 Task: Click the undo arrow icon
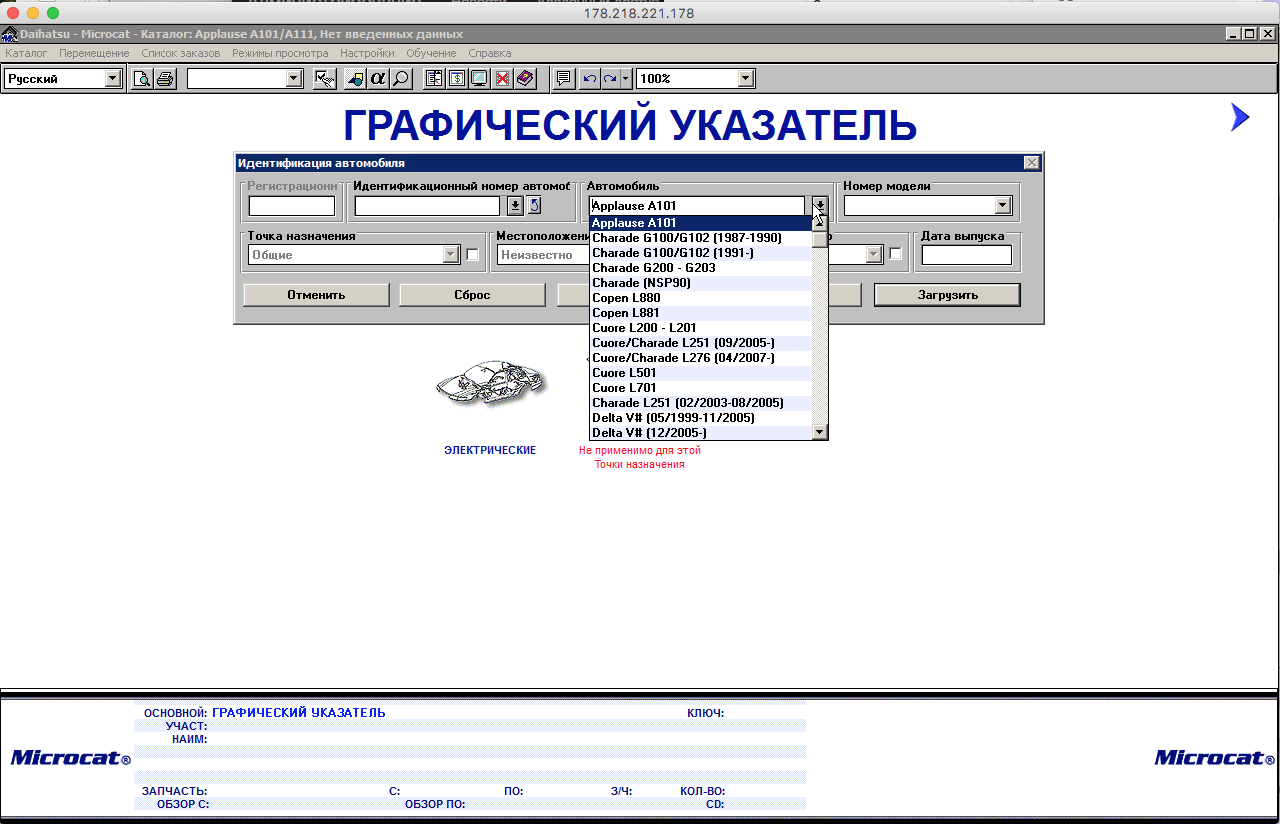[x=589, y=79]
